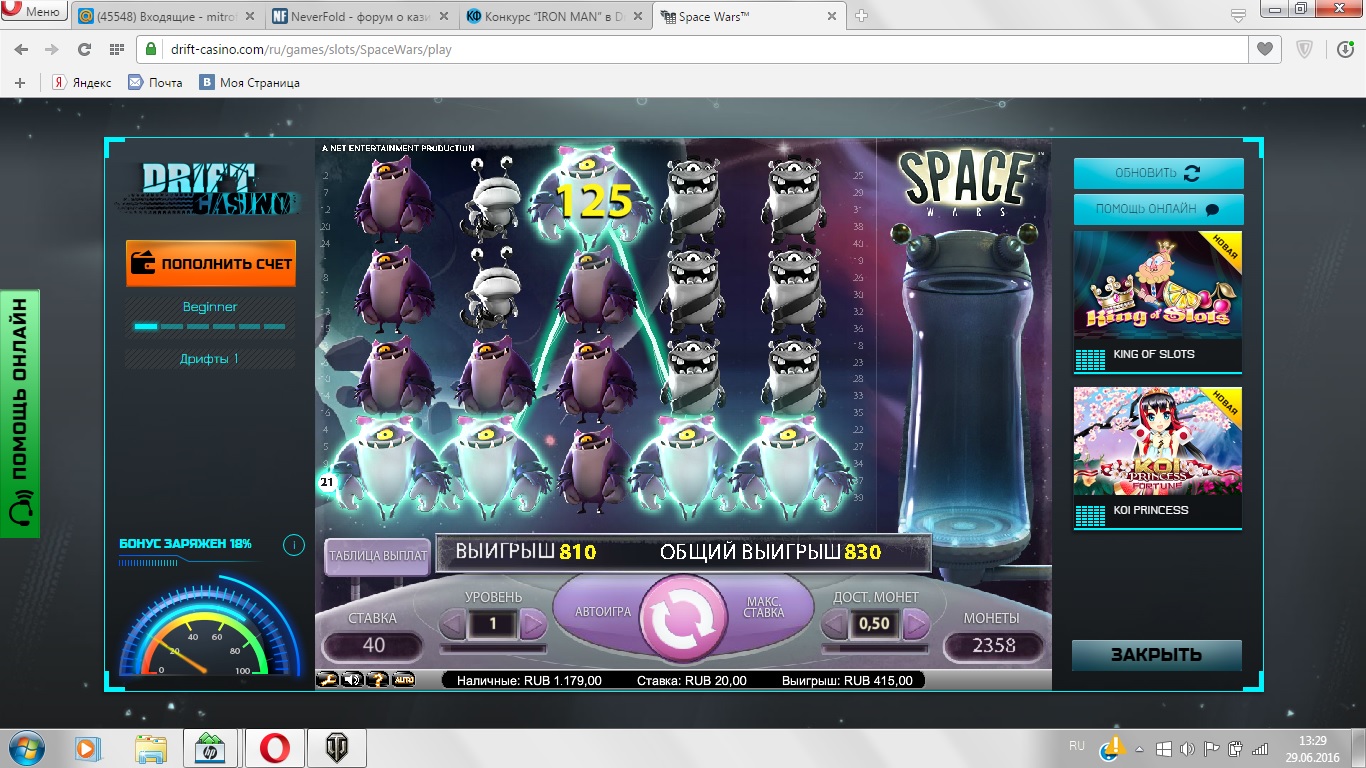Open the King of Slots game thumbnail
Image resolution: width=1366 pixels, height=768 pixels.
click(x=1158, y=301)
